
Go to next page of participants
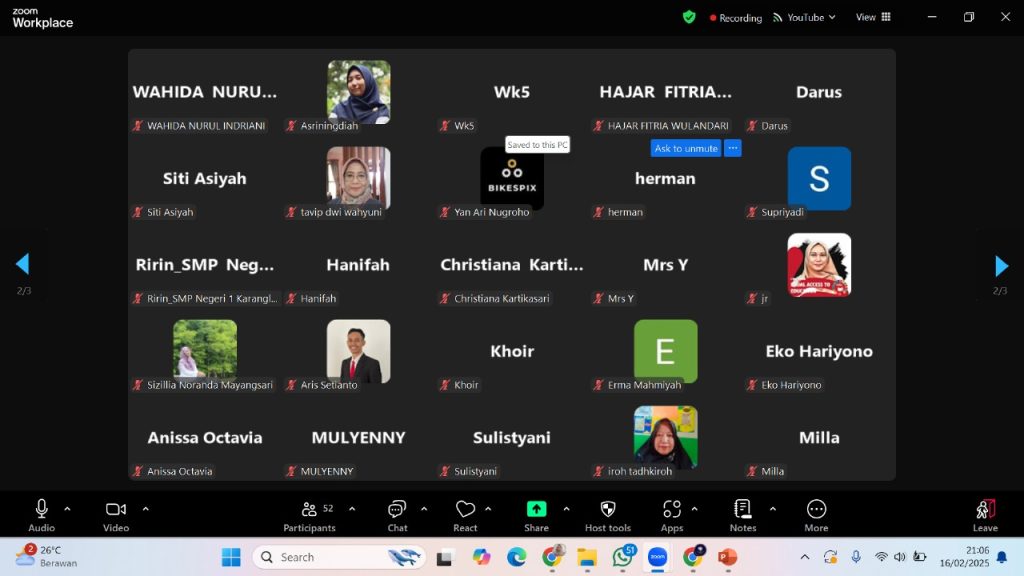click(x=1001, y=265)
